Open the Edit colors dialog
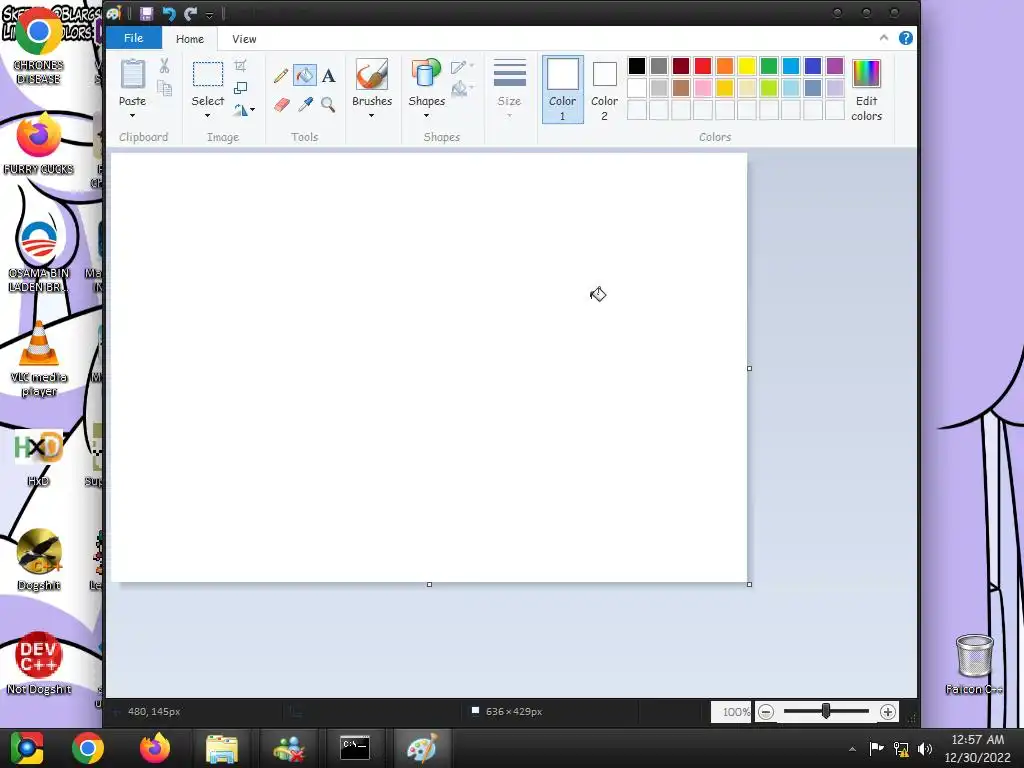 (866, 89)
